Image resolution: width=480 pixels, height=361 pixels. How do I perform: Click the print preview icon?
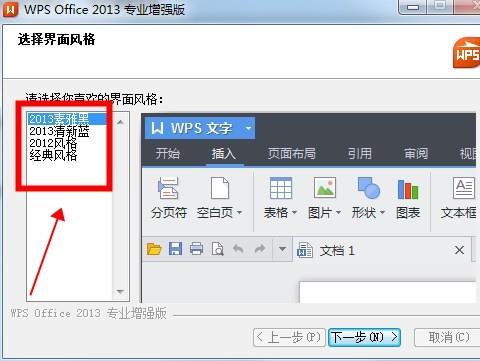tap(217, 249)
